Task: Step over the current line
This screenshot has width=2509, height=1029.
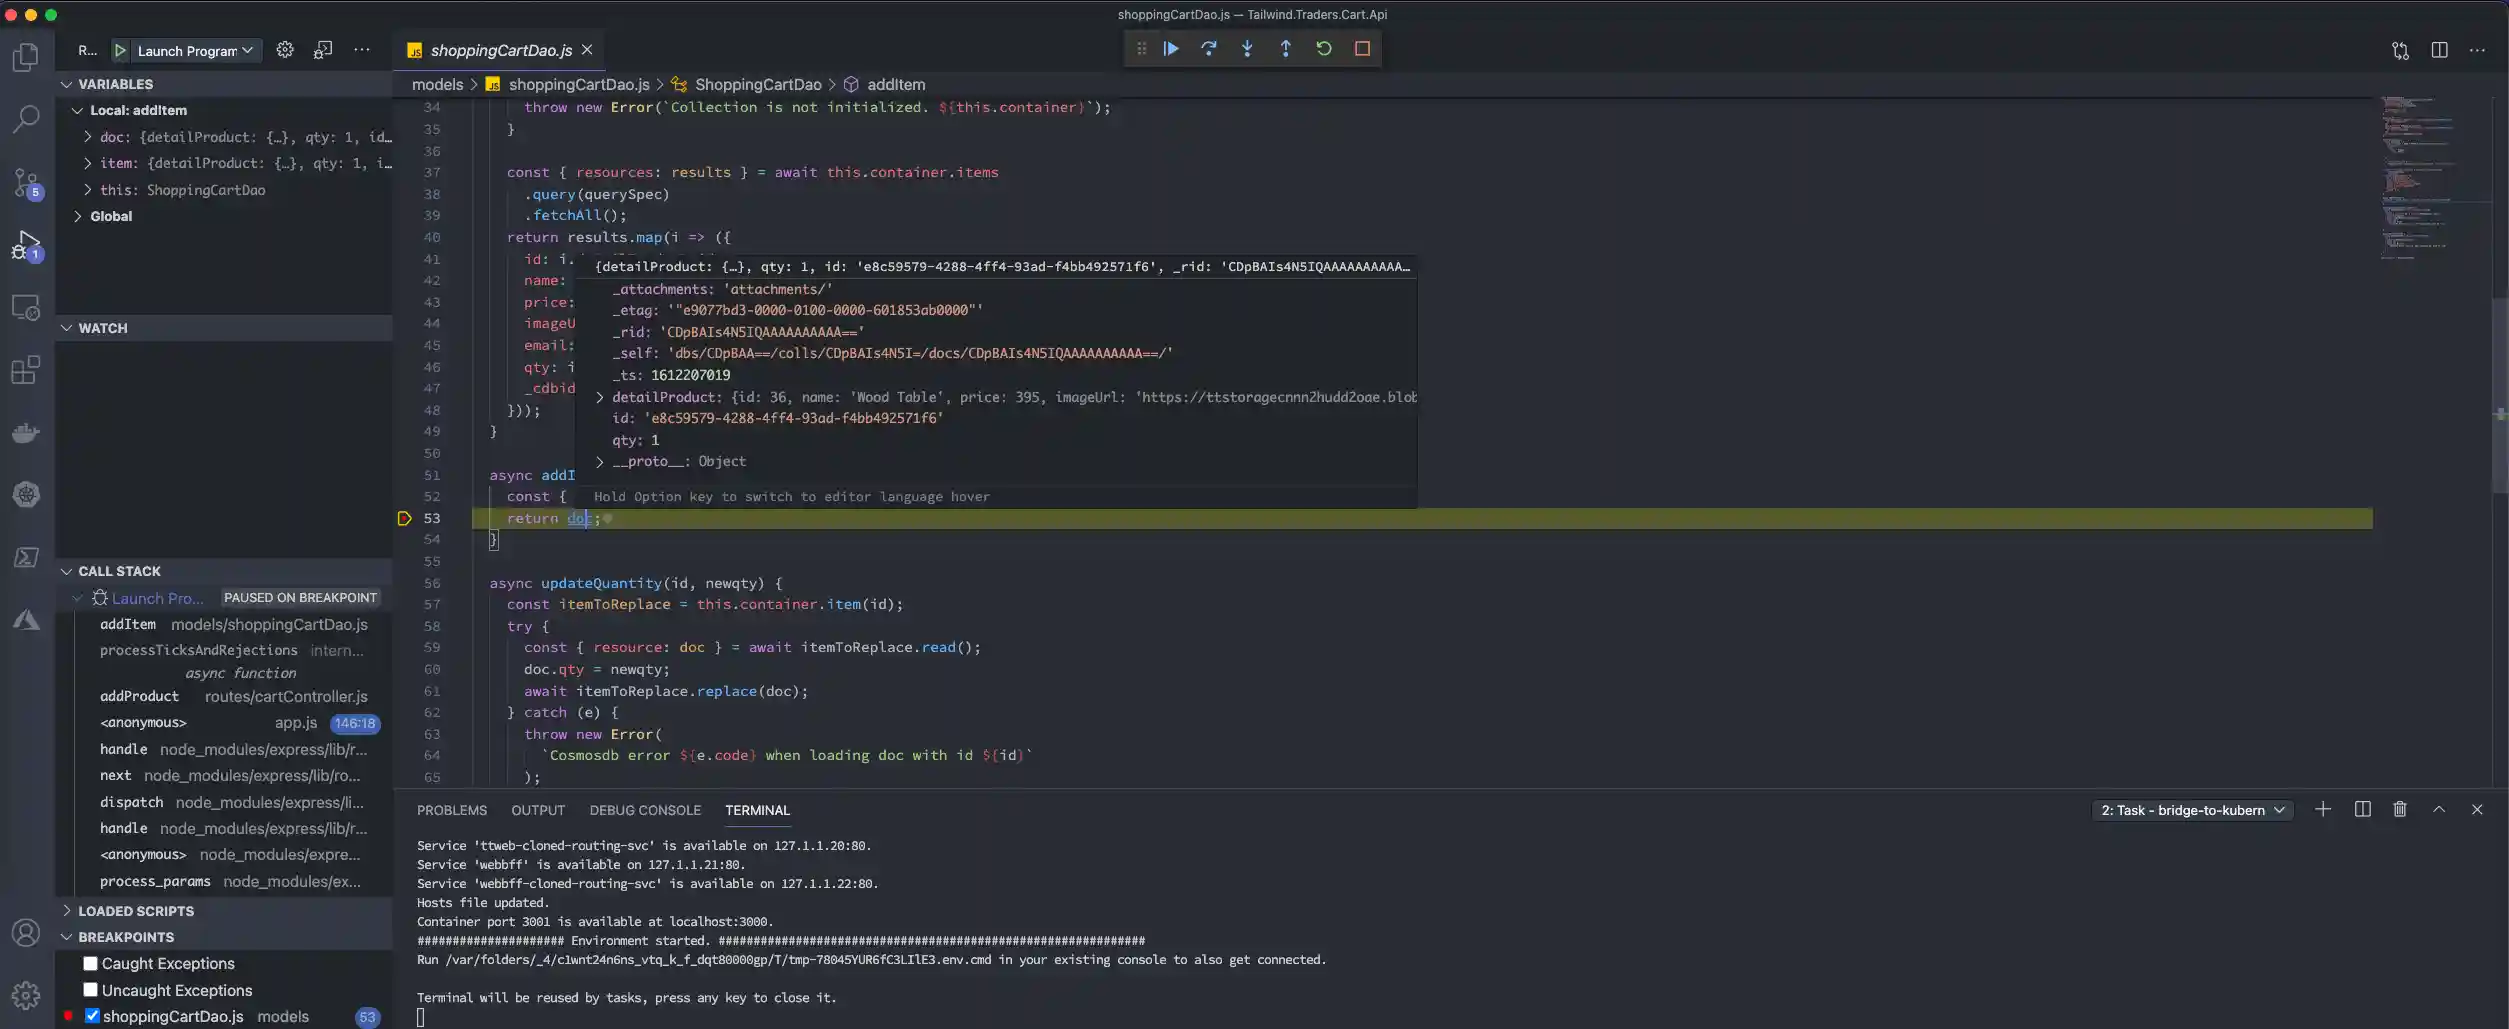Action: click(x=1209, y=48)
